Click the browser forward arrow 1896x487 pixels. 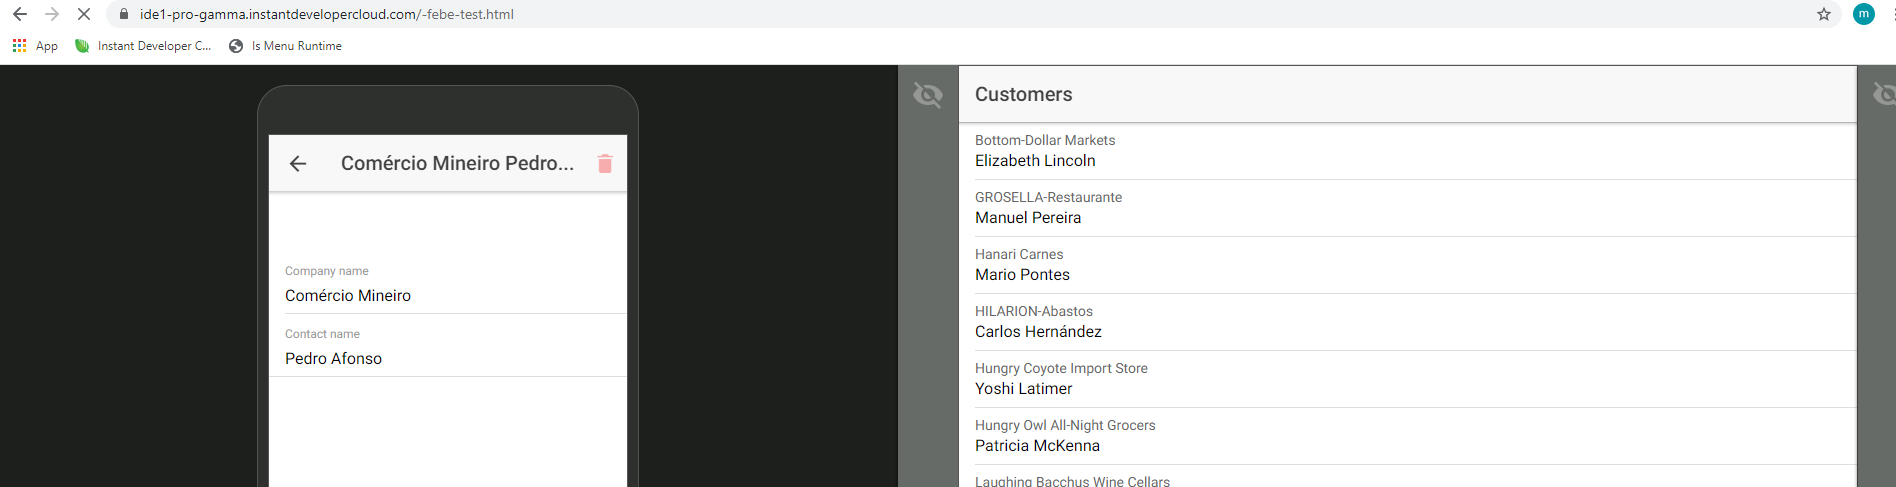pos(52,14)
